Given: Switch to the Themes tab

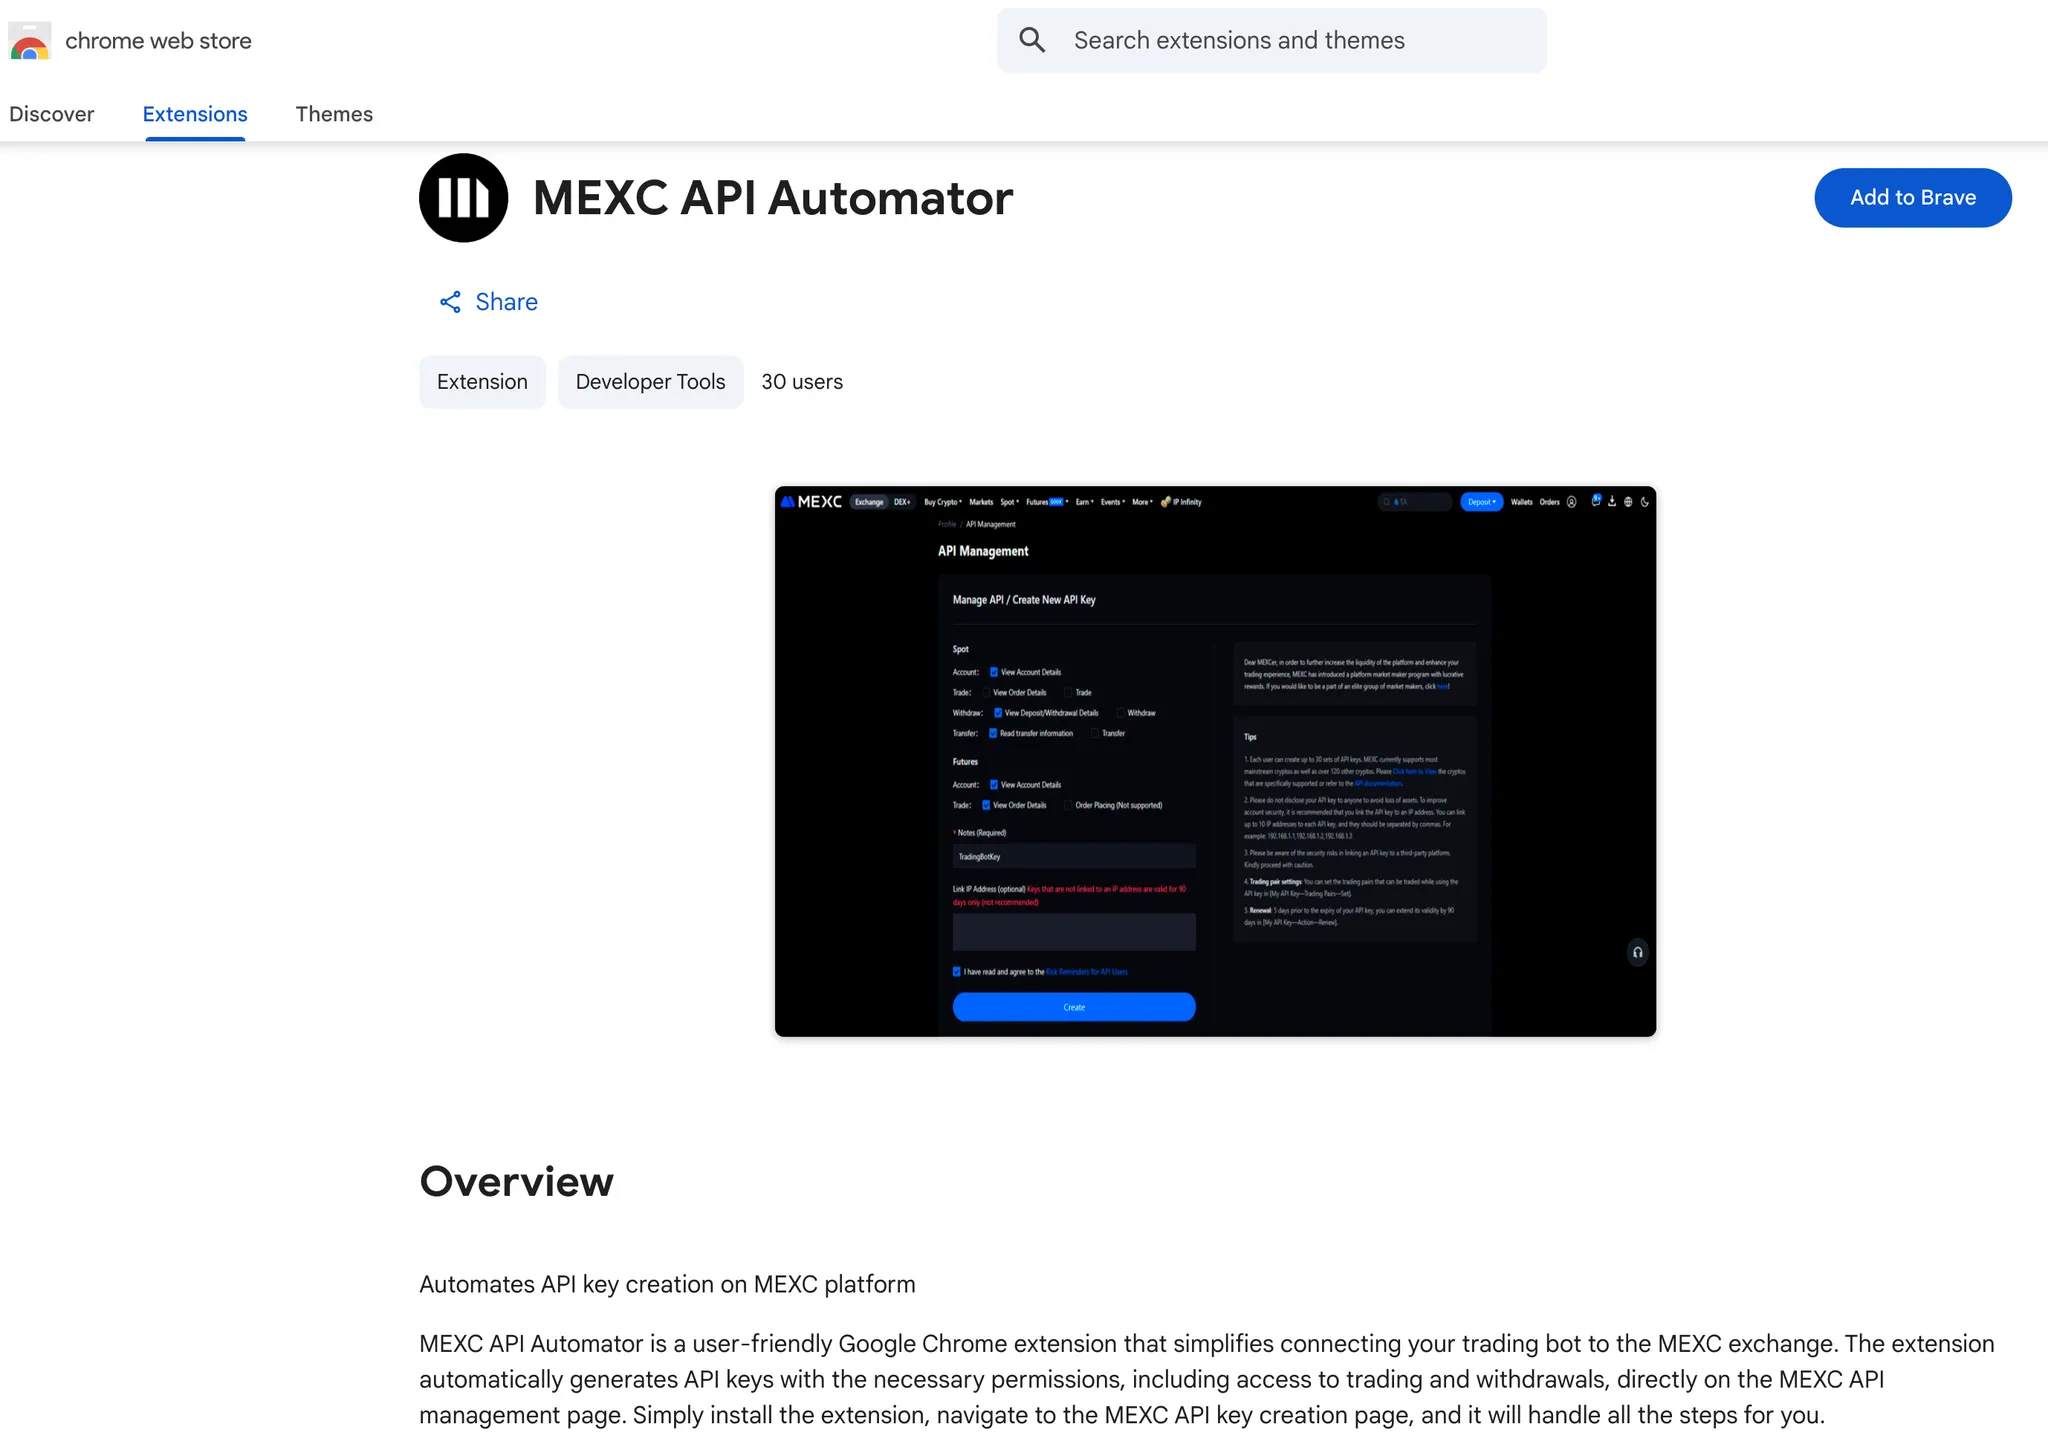Looking at the screenshot, I should point(334,114).
